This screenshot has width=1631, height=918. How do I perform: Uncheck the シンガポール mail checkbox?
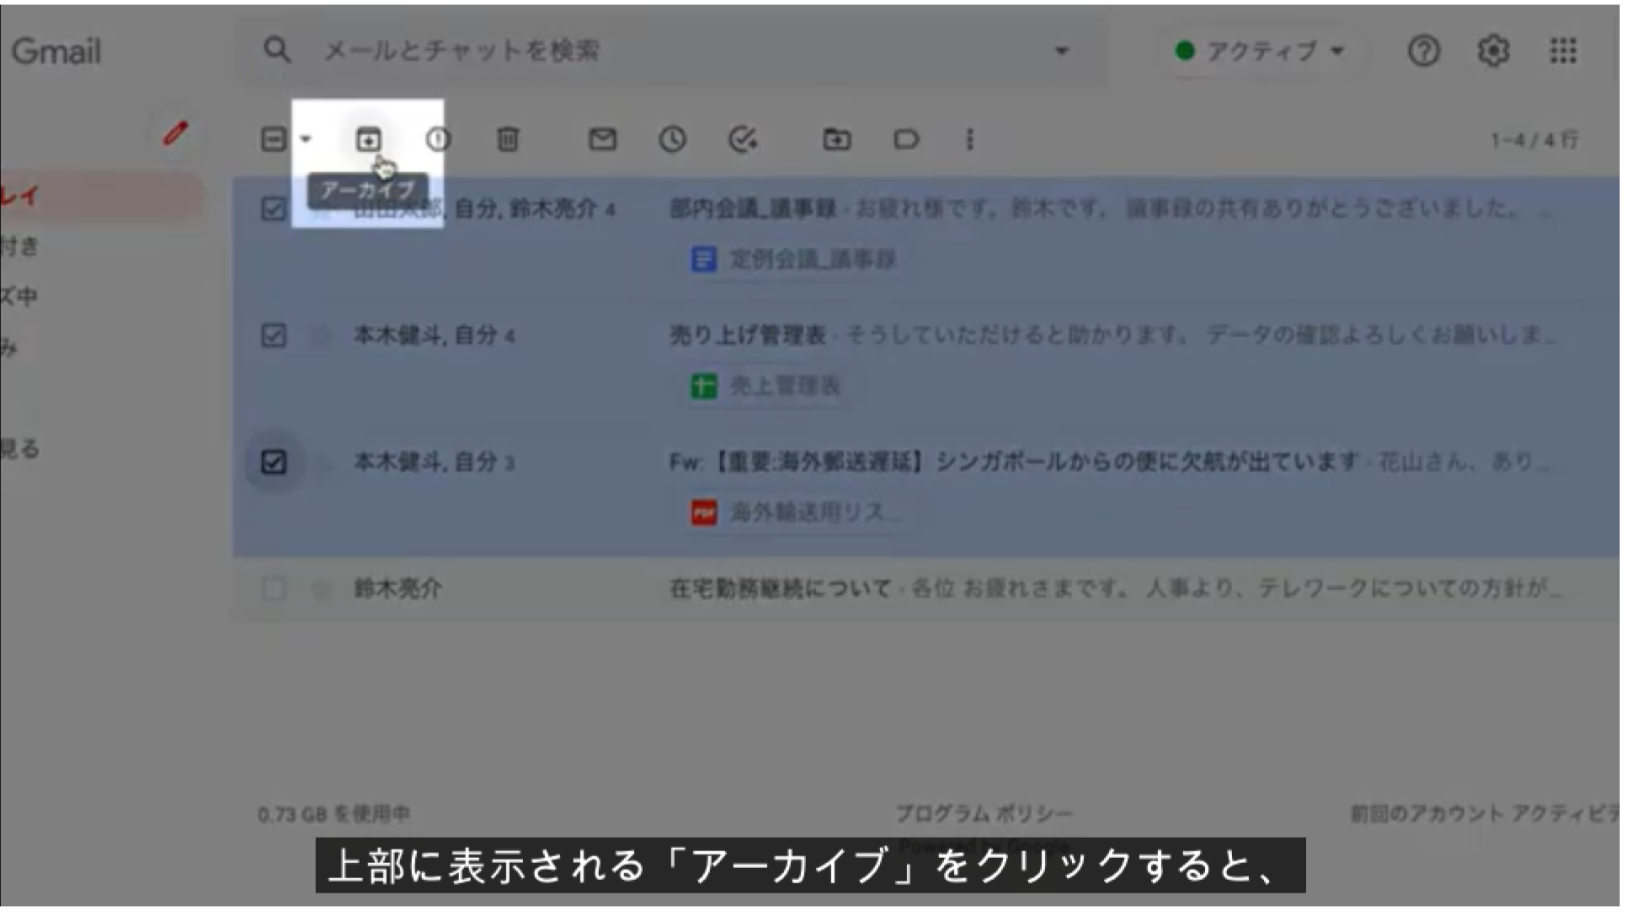point(273,462)
